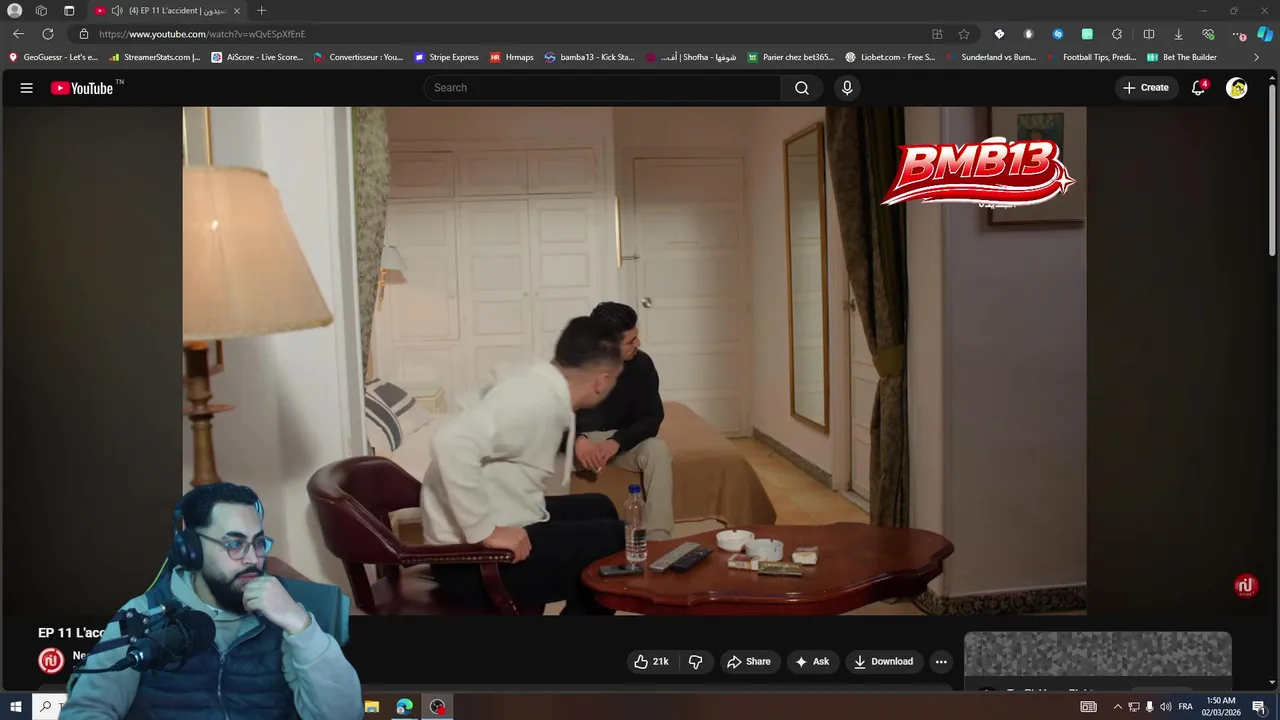This screenshot has height=720, width=1280.
Task: Open the AiScore Live Score bookmark
Action: [257, 57]
